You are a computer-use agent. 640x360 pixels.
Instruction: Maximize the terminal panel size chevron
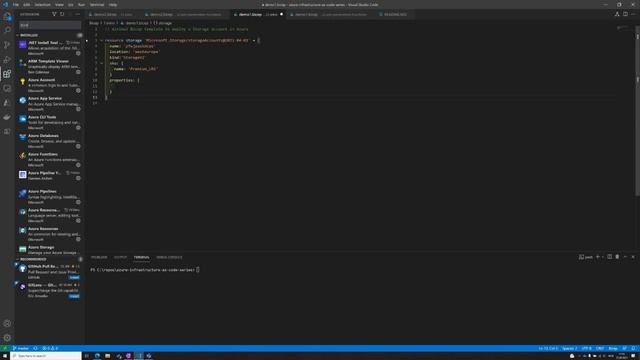[625, 257]
